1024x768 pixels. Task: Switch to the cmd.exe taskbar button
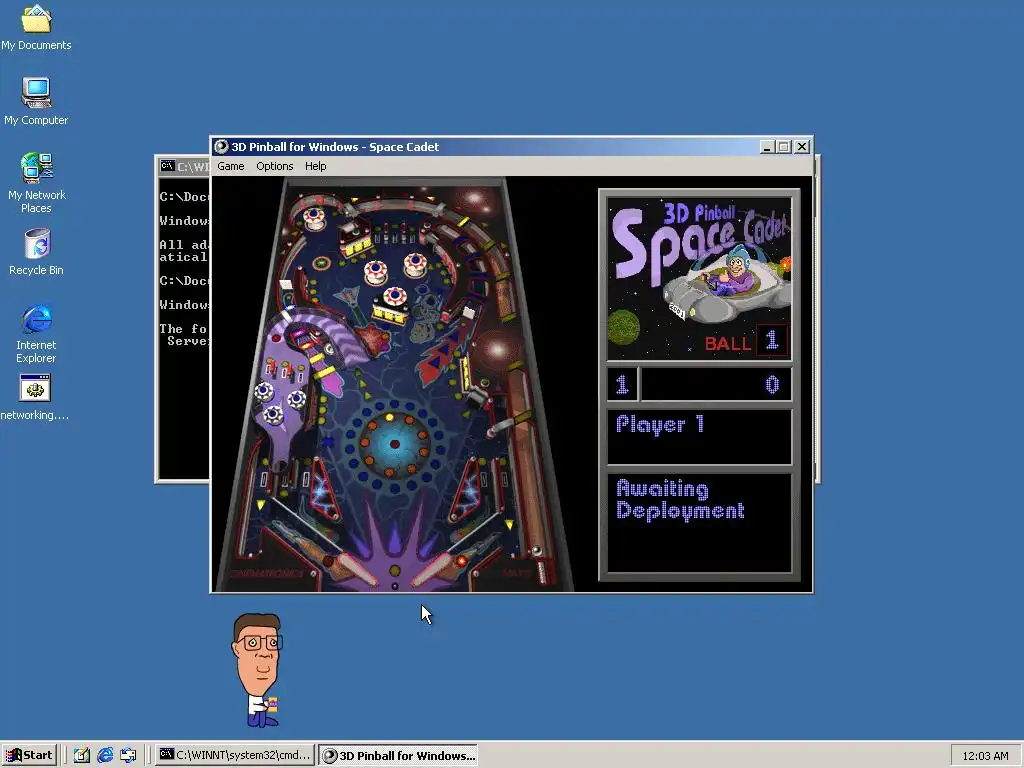[x=235, y=755]
